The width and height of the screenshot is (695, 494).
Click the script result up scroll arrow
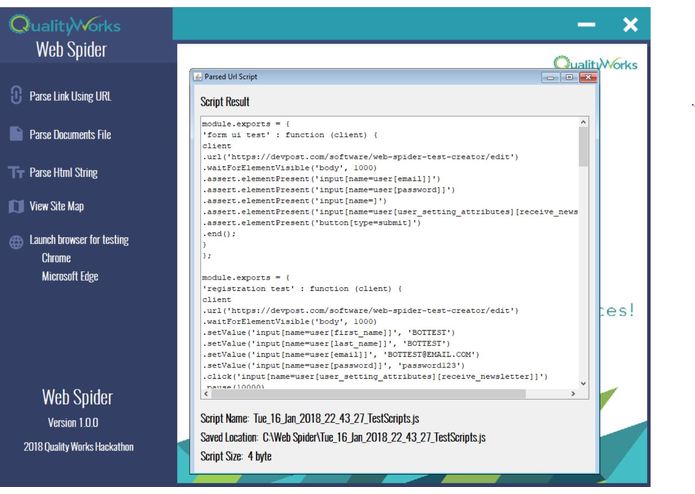tap(583, 122)
